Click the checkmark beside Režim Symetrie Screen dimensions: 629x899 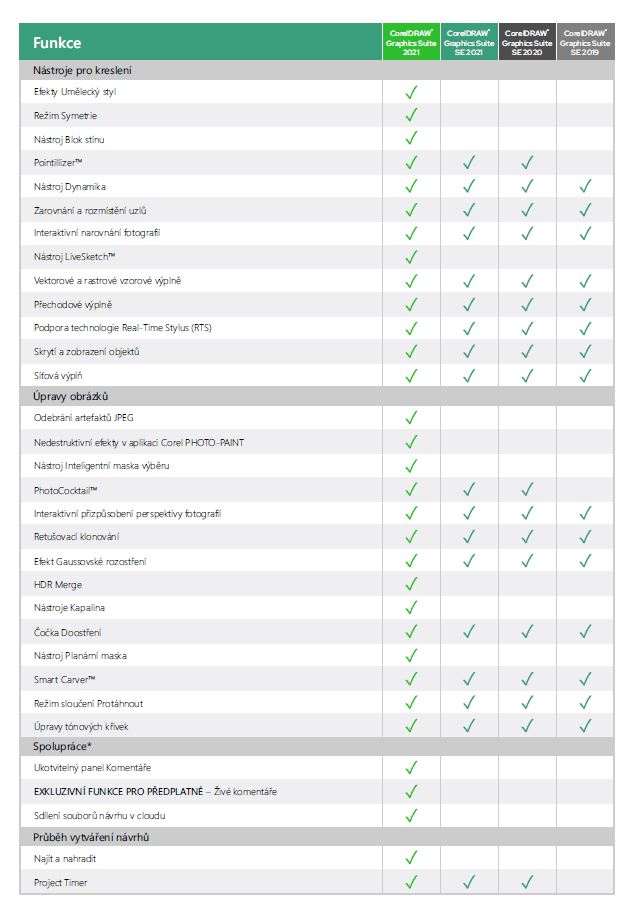[x=410, y=116]
